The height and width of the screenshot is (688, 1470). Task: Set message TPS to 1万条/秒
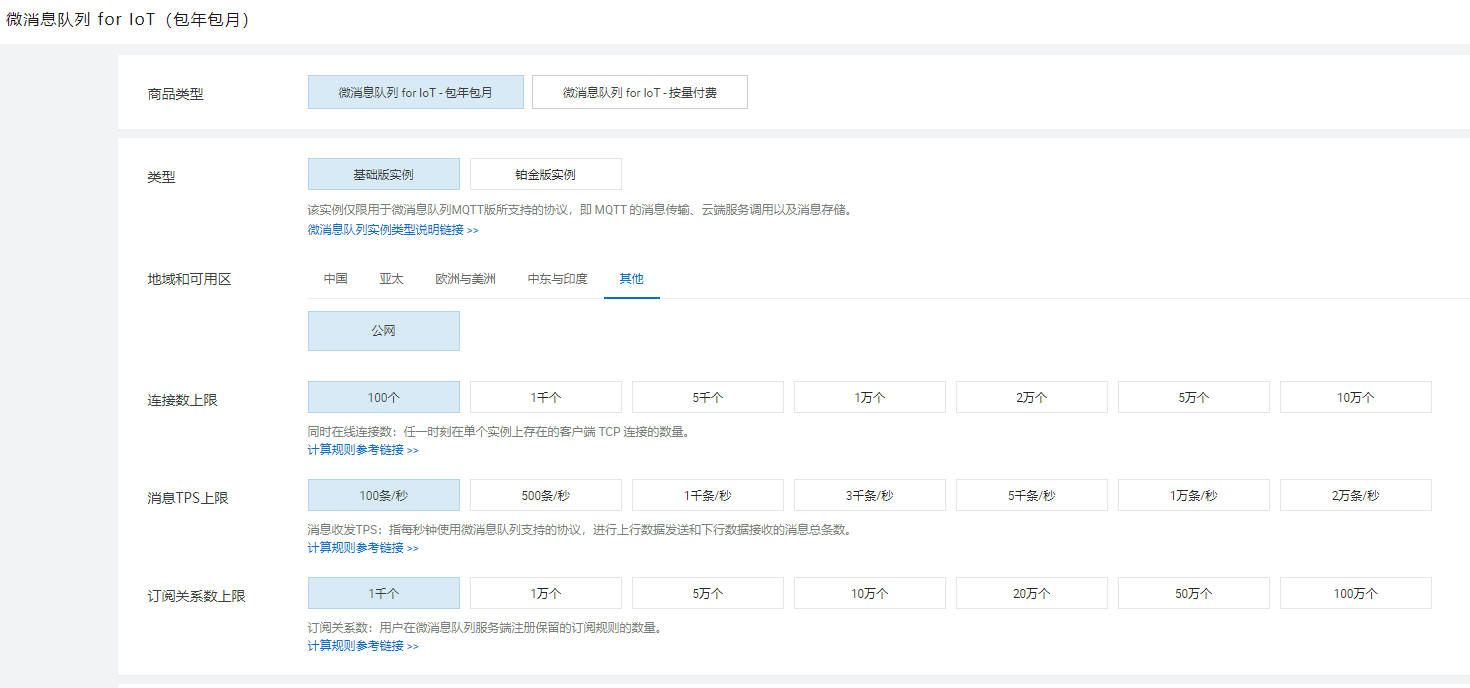click(x=1194, y=495)
